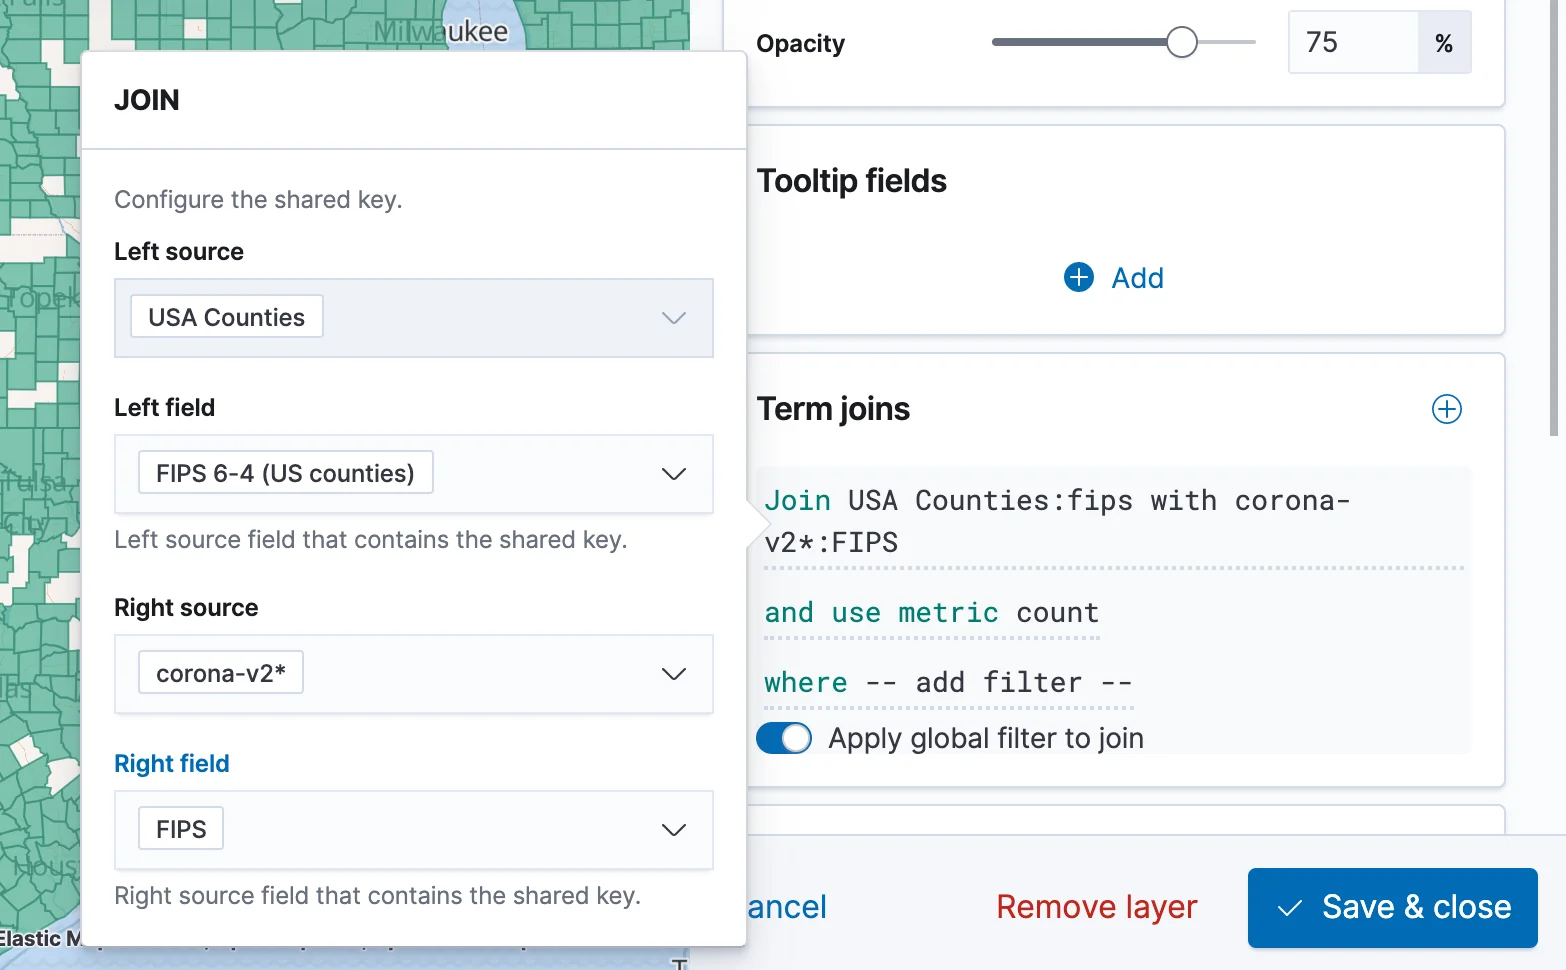Click Remove layer

(1096, 907)
